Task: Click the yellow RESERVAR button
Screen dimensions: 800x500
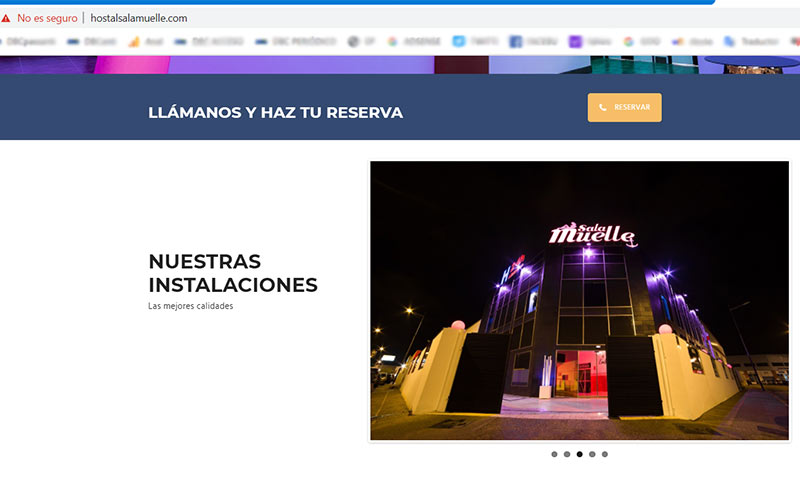Action: click(624, 107)
